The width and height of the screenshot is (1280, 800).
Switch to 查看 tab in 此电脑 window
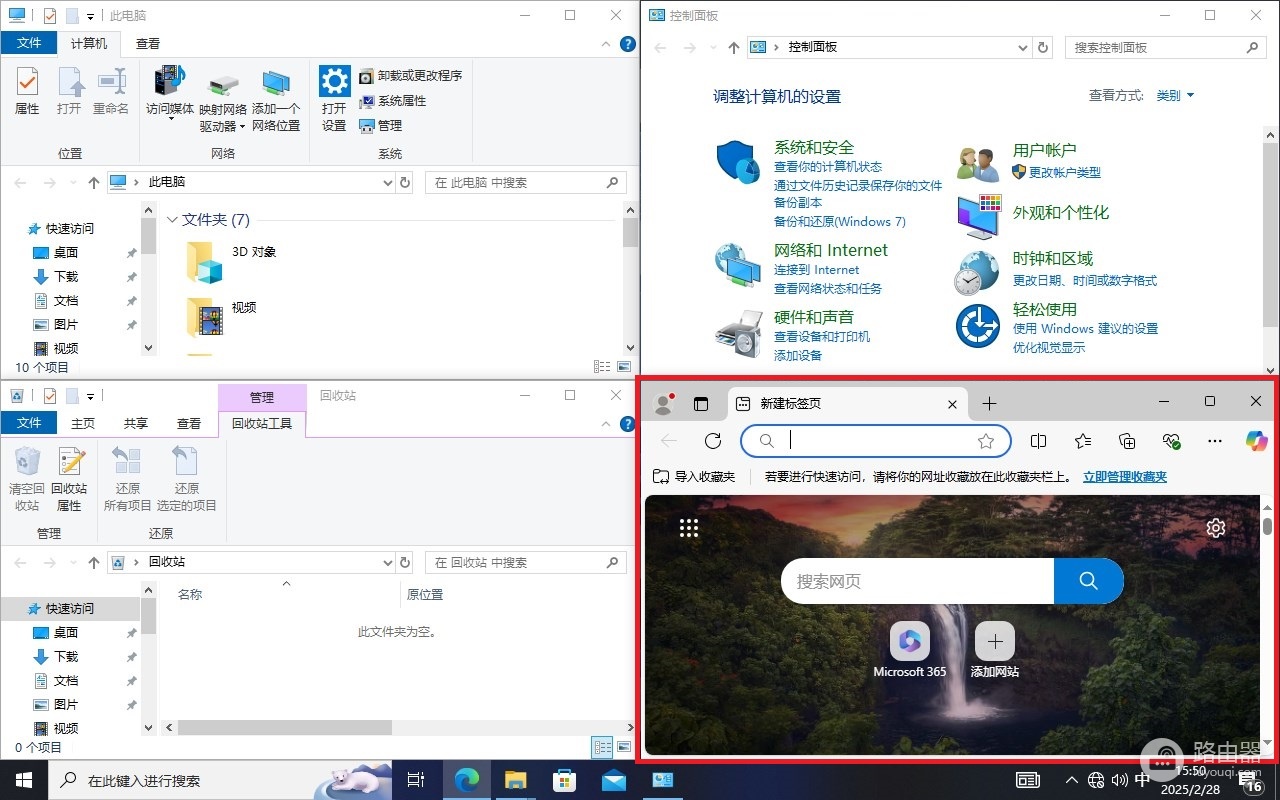pos(148,44)
